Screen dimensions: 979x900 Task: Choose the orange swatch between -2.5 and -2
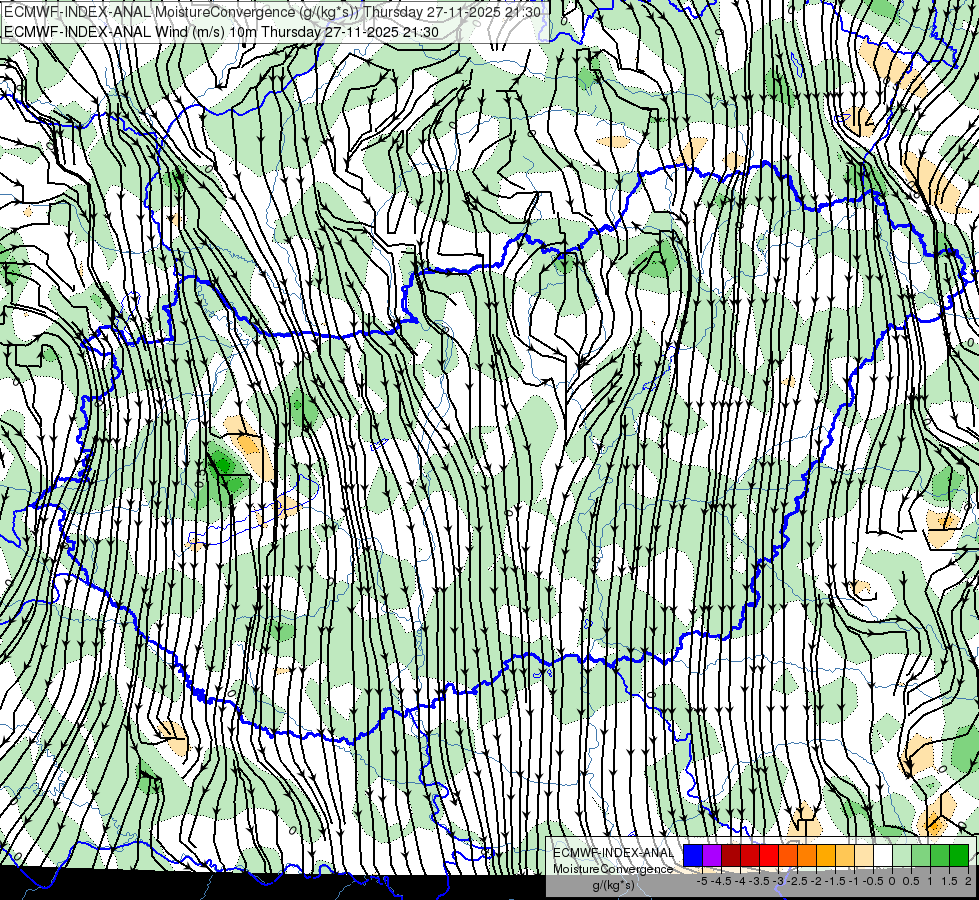point(807,855)
